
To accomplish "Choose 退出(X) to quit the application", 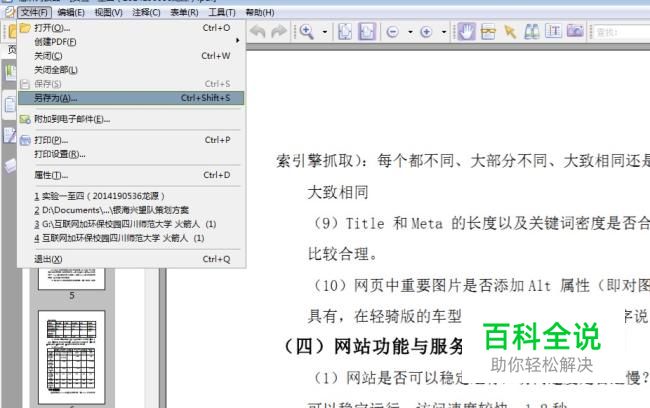I will tap(131, 259).
